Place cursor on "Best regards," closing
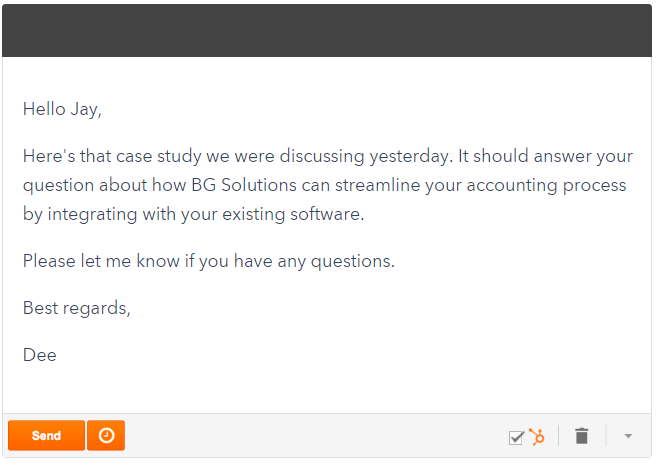The width and height of the screenshot is (658, 465). click(x=77, y=308)
